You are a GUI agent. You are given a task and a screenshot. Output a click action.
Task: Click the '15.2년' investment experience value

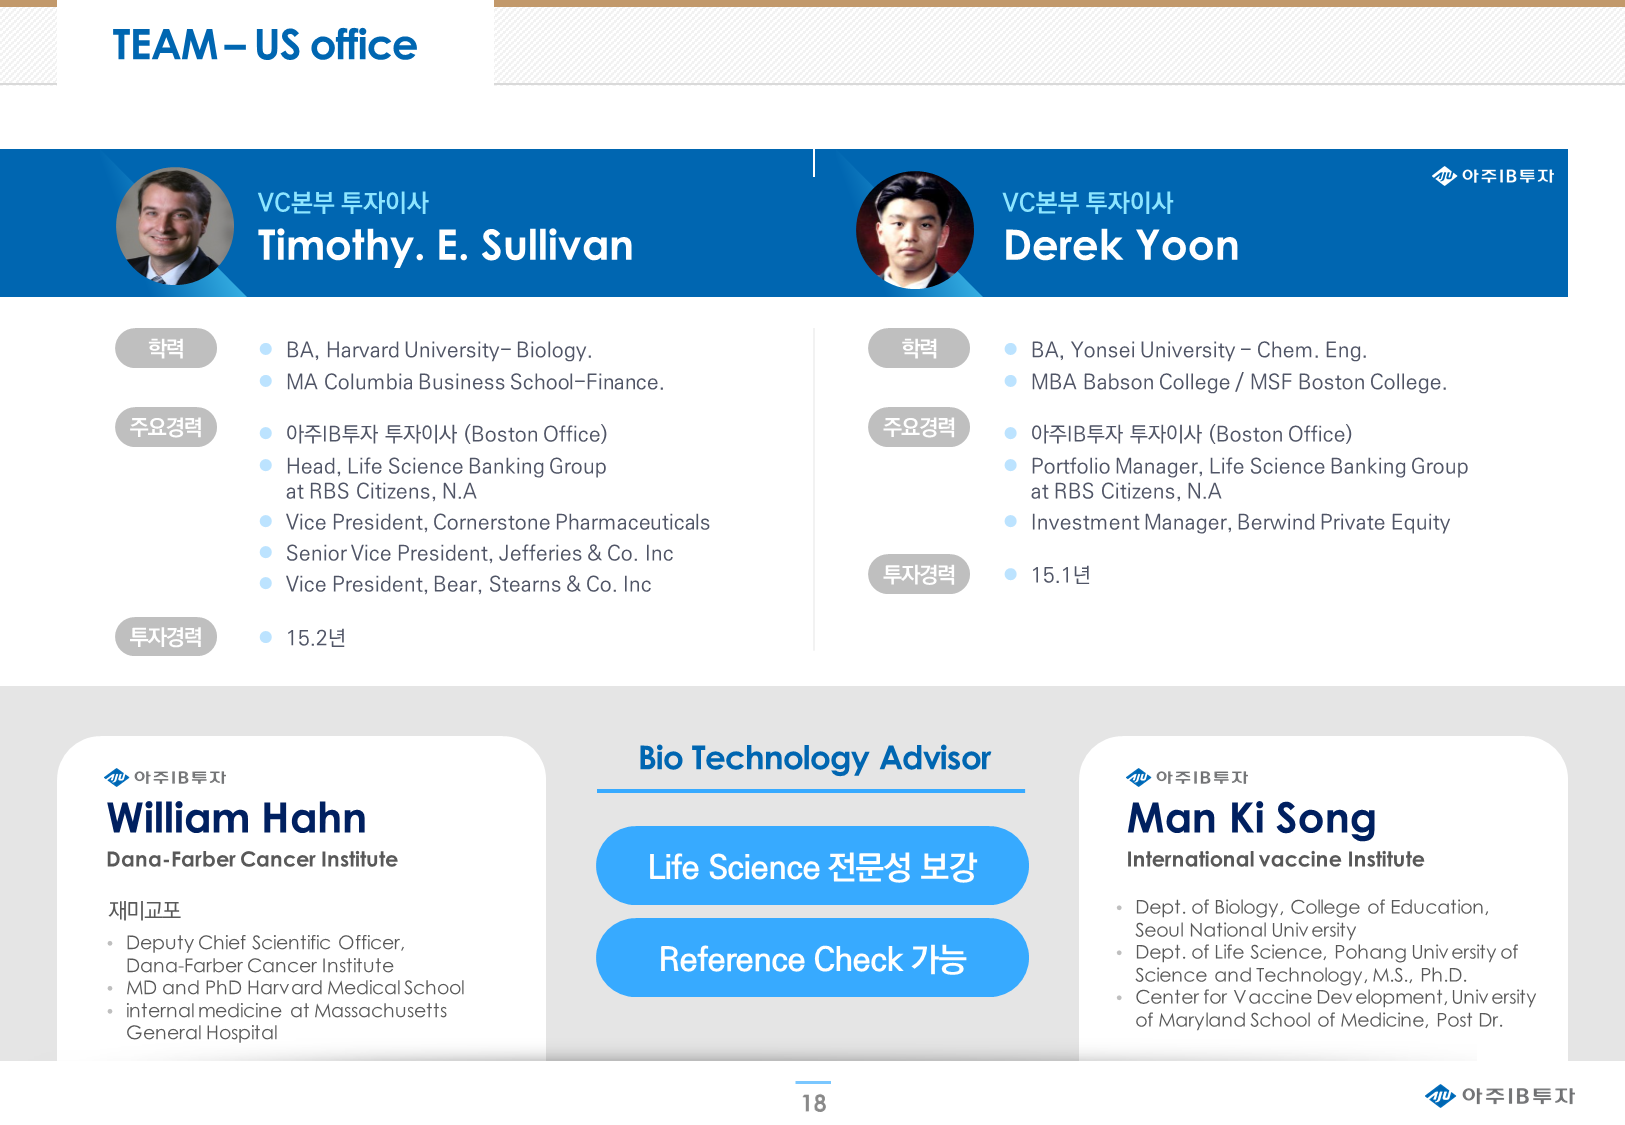[316, 638]
